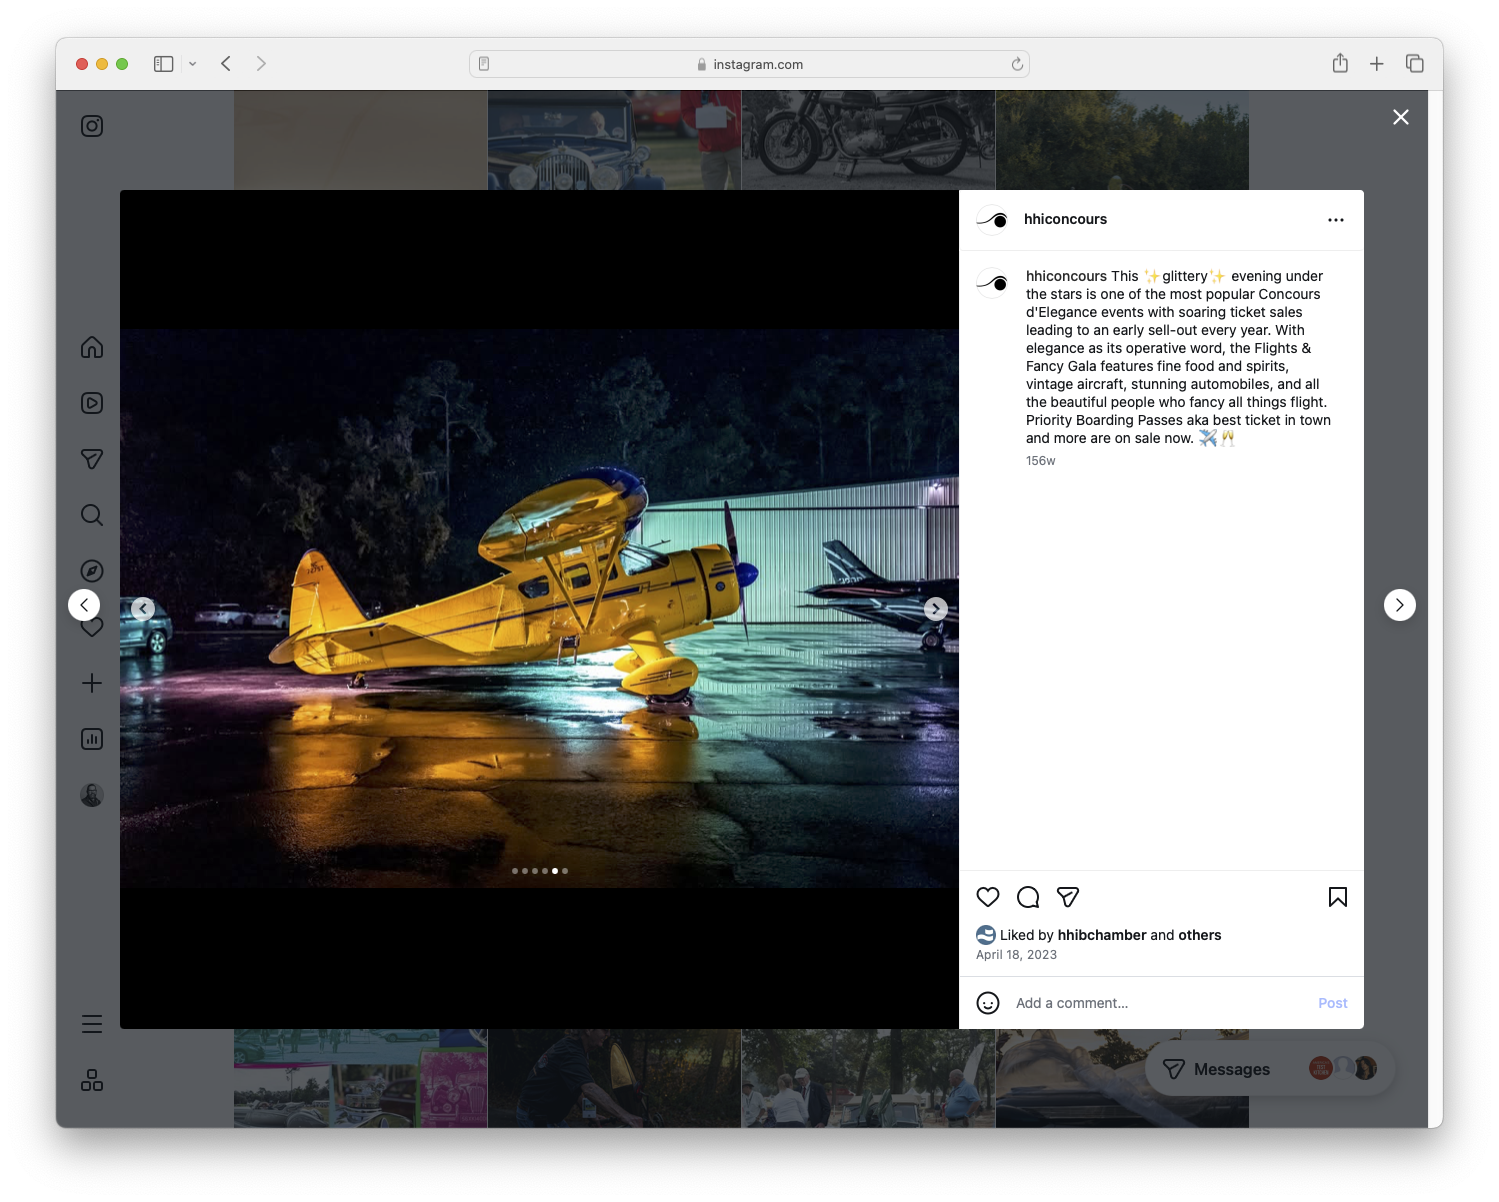Jump to the fifth carousel dot indicator
This screenshot has width=1499, height=1202.
click(555, 870)
